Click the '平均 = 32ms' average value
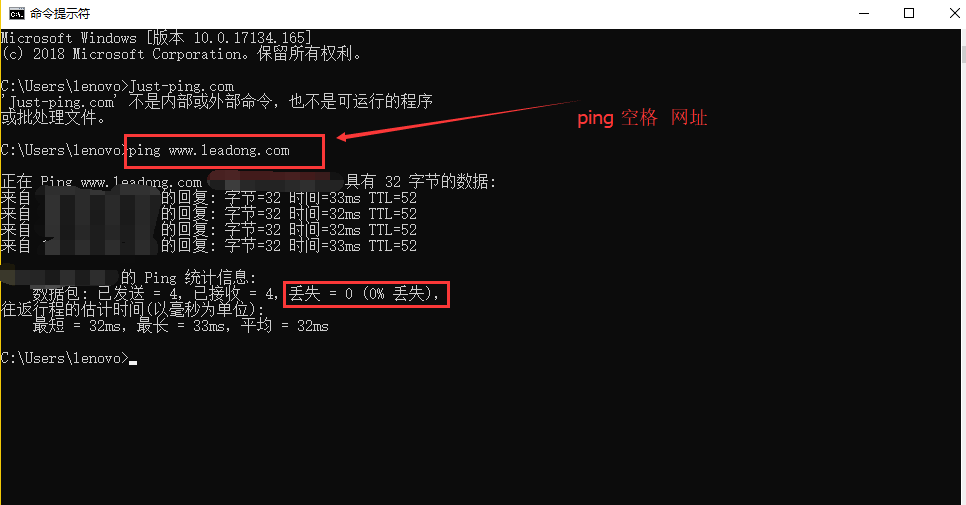 point(285,326)
